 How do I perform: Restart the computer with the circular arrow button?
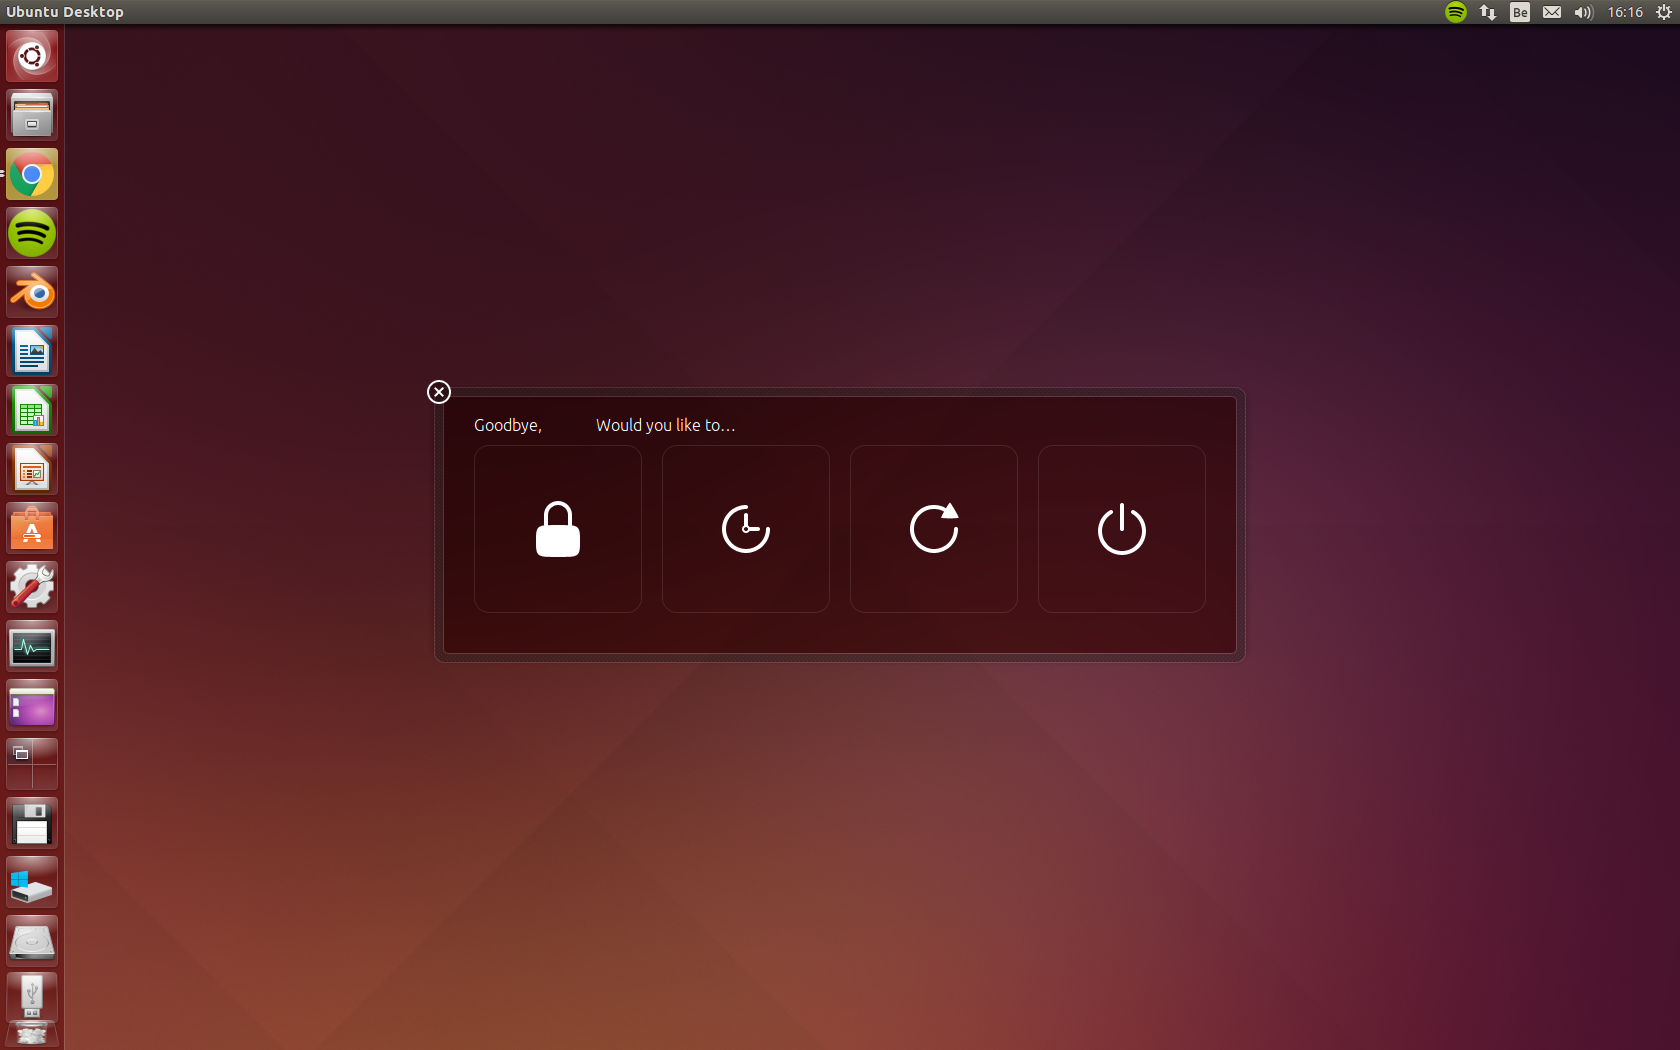point(934,529)
